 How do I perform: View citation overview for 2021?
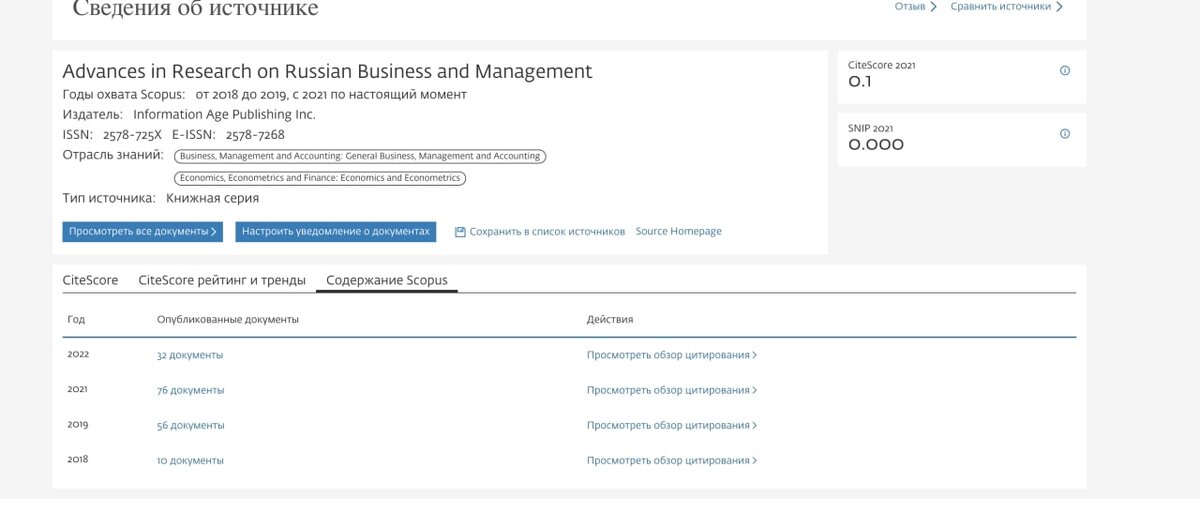pyautogui.click(x=671, y=390)
